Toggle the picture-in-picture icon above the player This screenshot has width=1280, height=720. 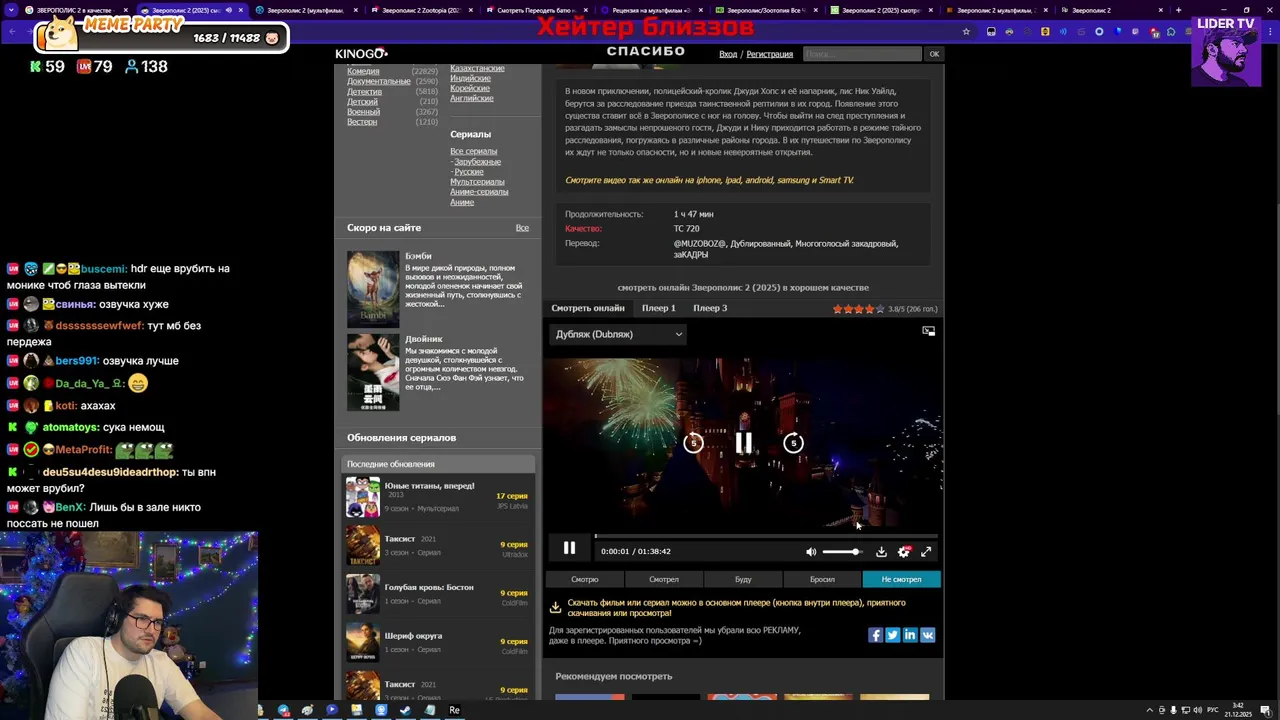coord(928,331)
